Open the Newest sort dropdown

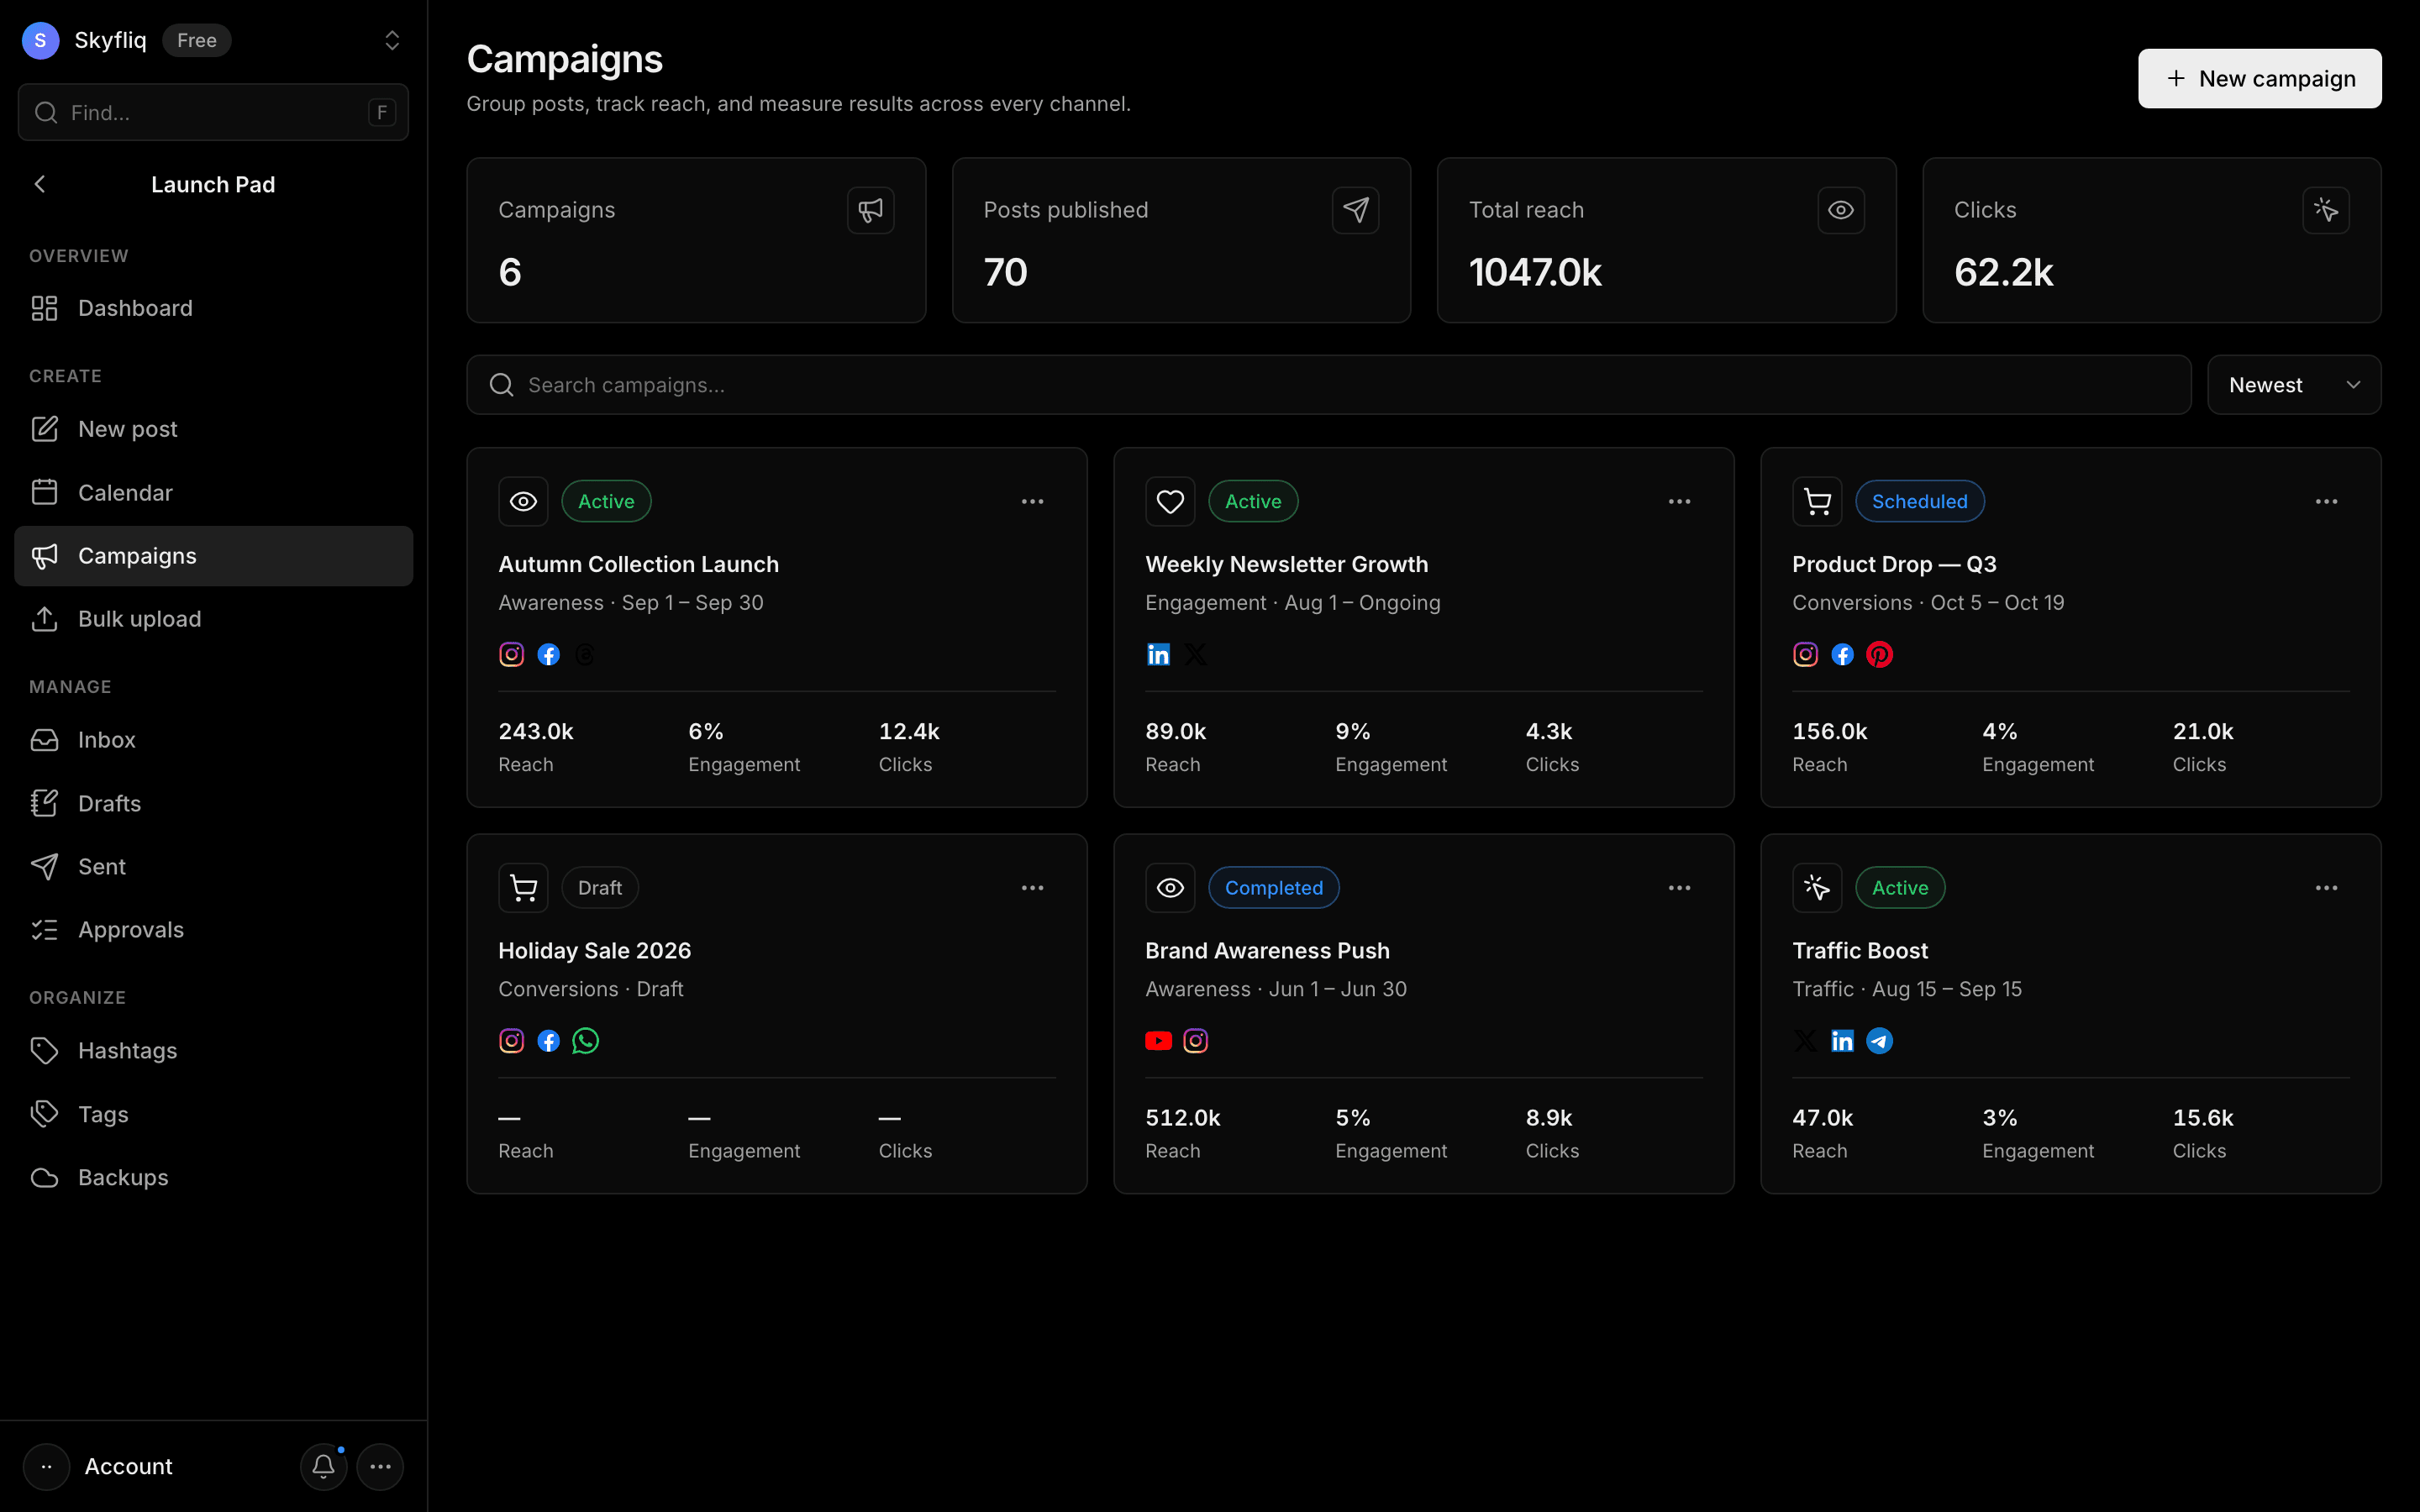click(x=2294, y=385)
